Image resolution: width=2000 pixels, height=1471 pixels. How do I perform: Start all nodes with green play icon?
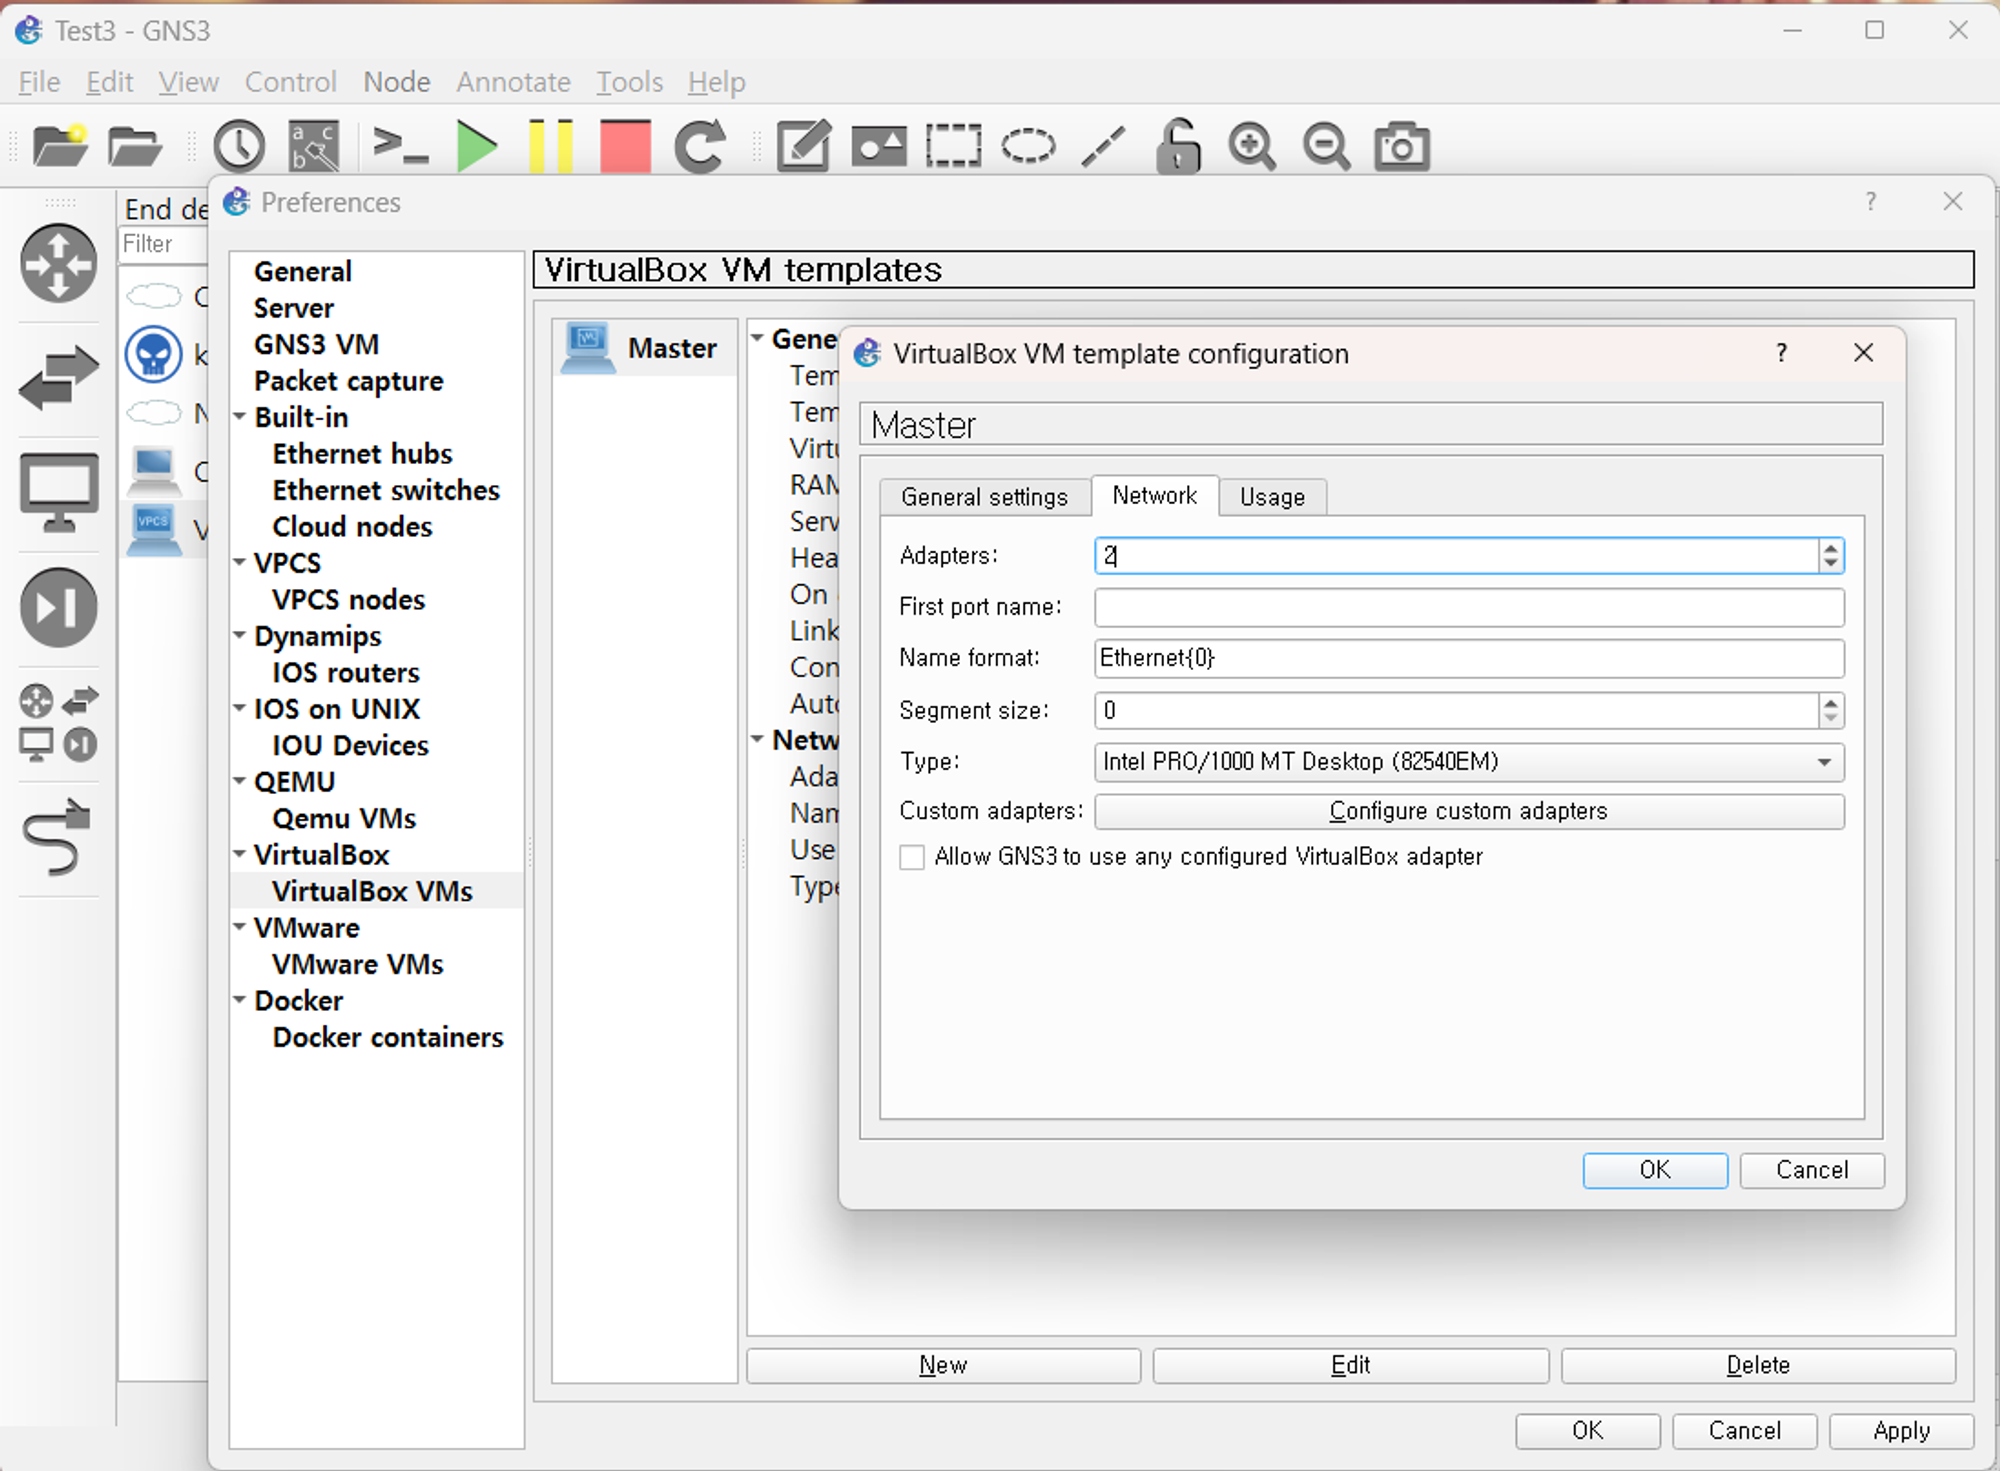477,146
